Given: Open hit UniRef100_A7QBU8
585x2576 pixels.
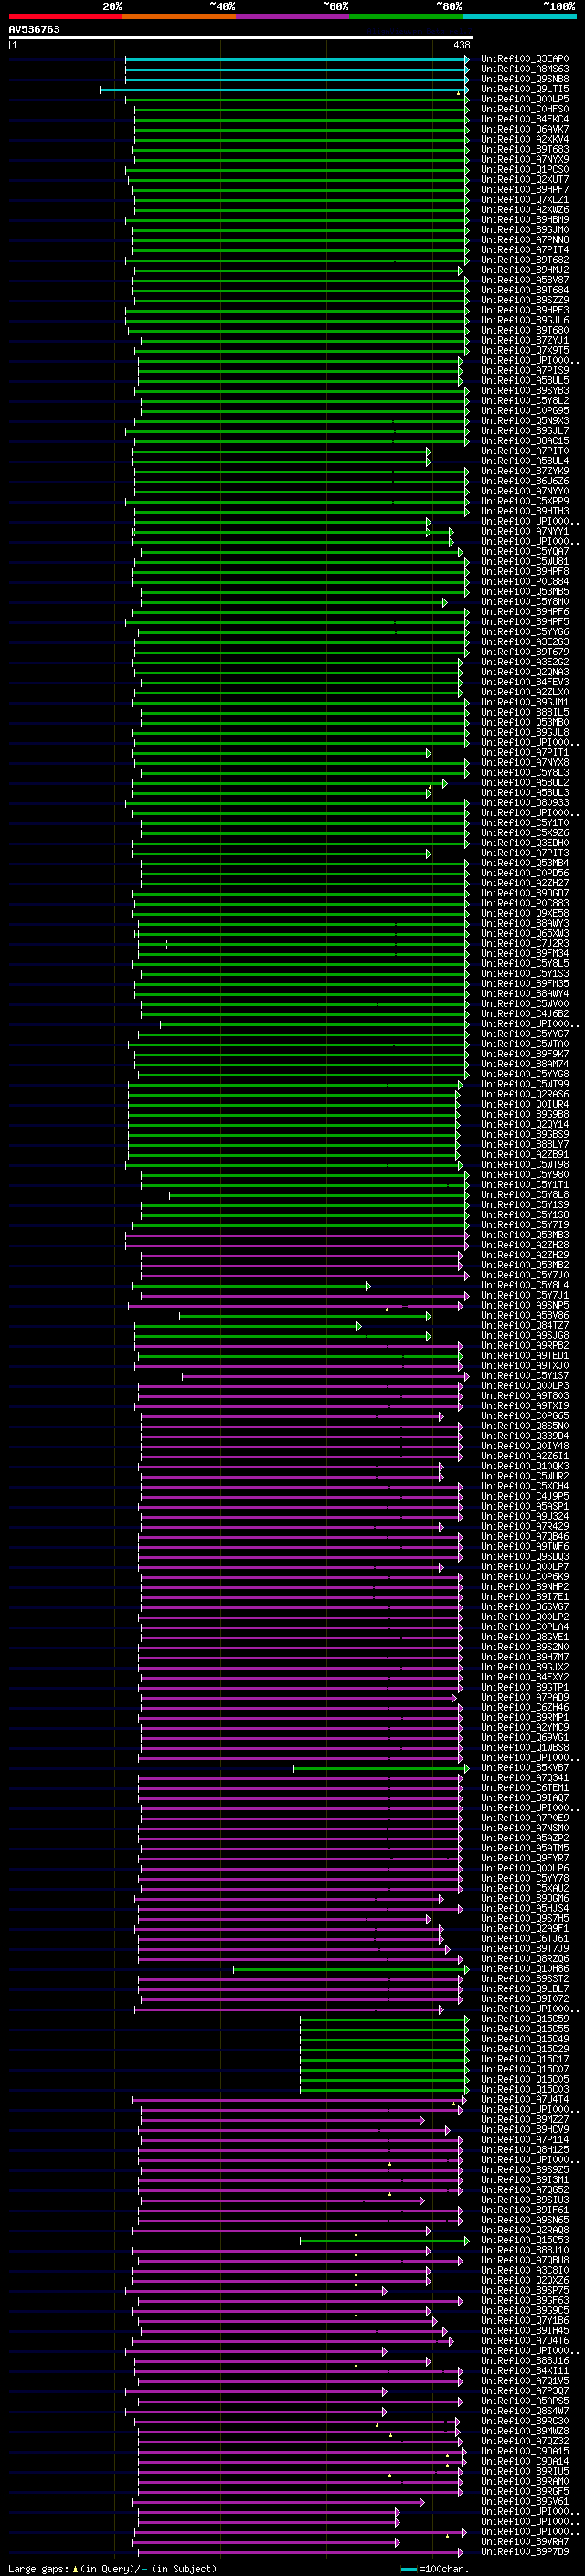Looking at the screenshot, I should 525,2260.
